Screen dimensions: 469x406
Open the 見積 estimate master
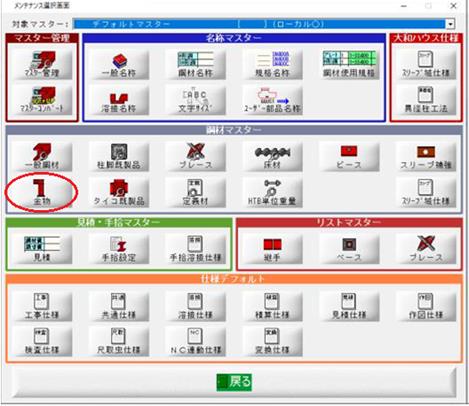[42, 249]
